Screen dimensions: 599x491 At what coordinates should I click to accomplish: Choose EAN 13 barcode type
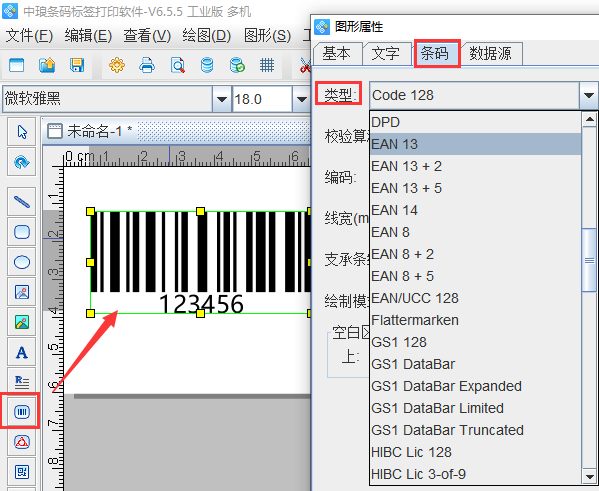475,144
